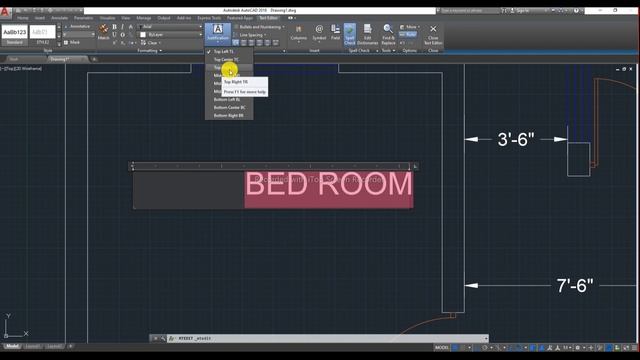This screenshot has height=360, width=640.
Task: Click the Sign In button
Action: coord(521,11)
